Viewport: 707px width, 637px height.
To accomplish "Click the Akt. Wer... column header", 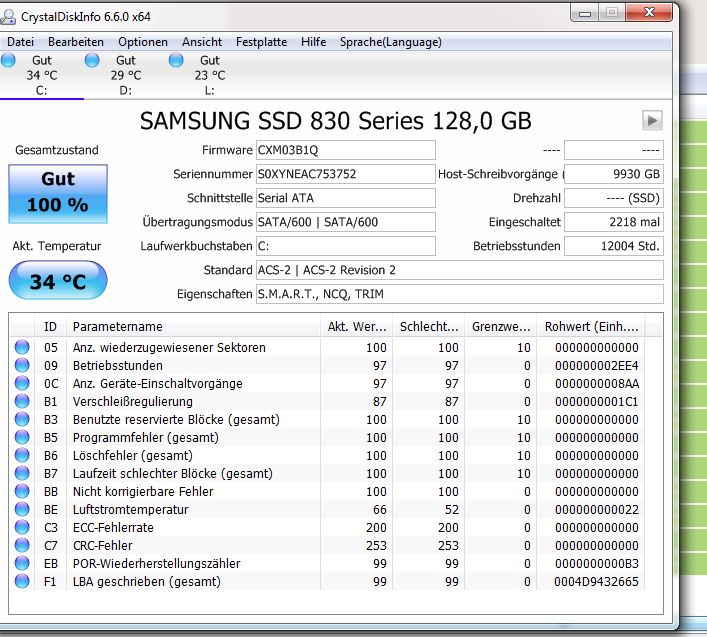I will coord(356,326).
